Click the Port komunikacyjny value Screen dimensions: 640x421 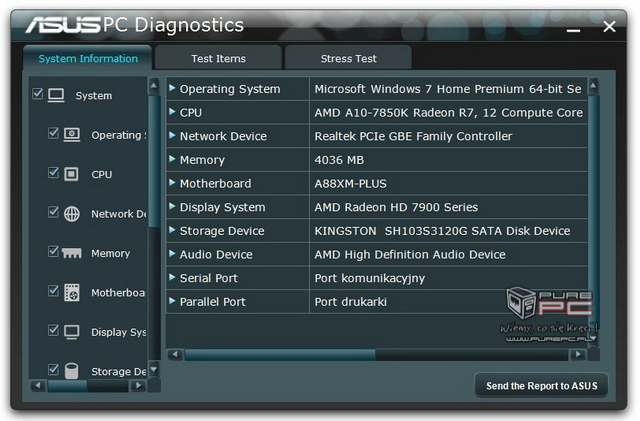pyautogui.click(x=369, y=278)
